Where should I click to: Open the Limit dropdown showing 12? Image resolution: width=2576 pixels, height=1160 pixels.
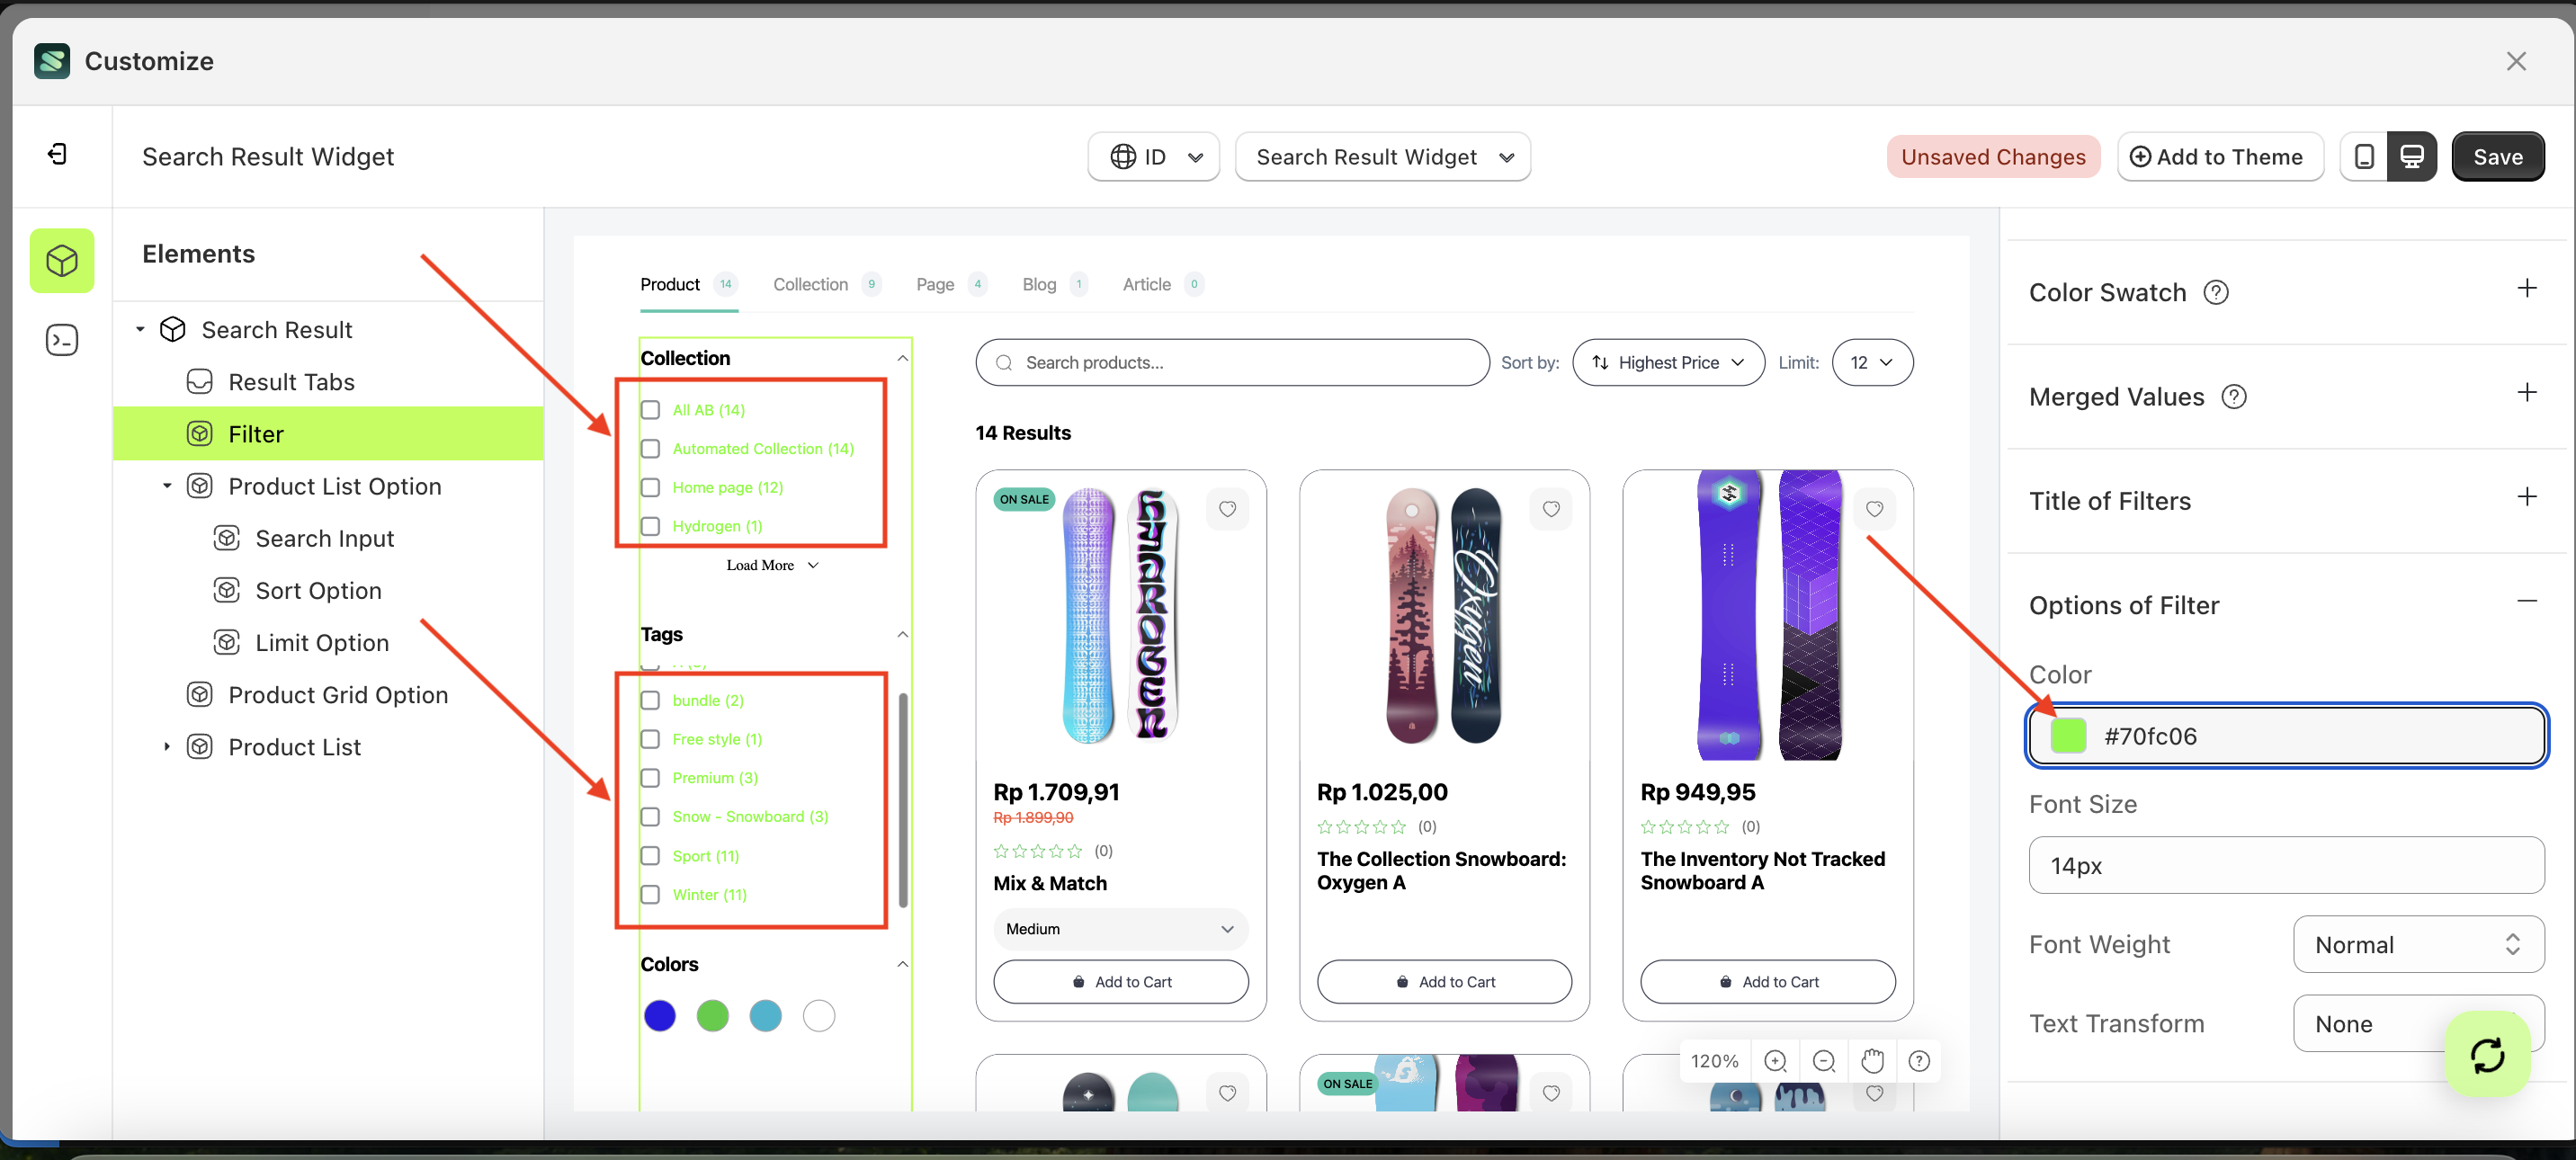point(1872,362)
